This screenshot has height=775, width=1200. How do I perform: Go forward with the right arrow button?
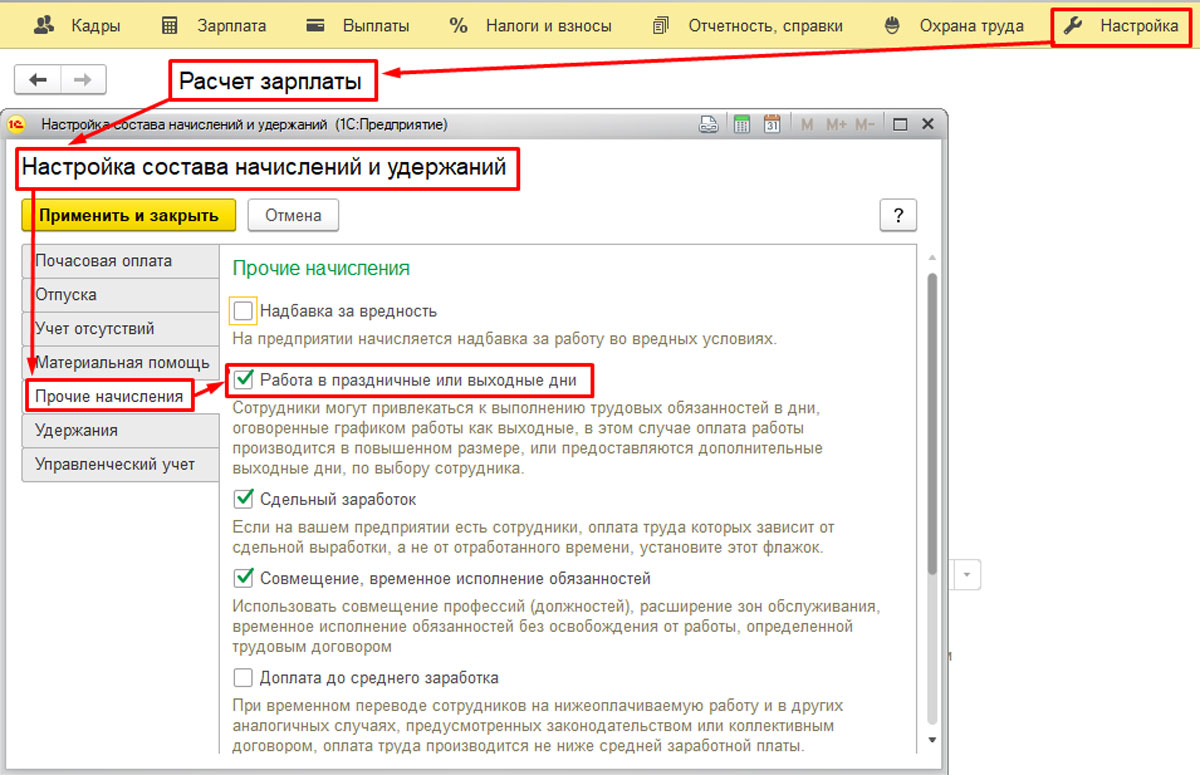84,80
